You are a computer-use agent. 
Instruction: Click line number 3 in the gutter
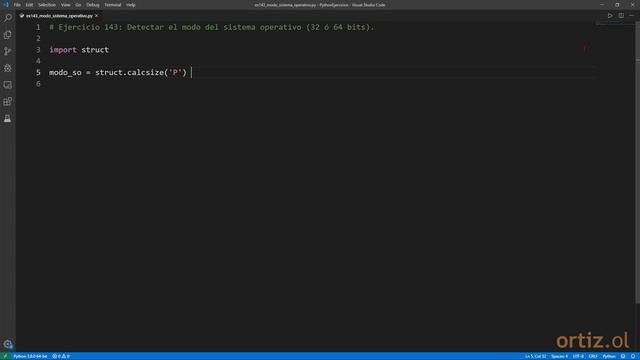38,50
